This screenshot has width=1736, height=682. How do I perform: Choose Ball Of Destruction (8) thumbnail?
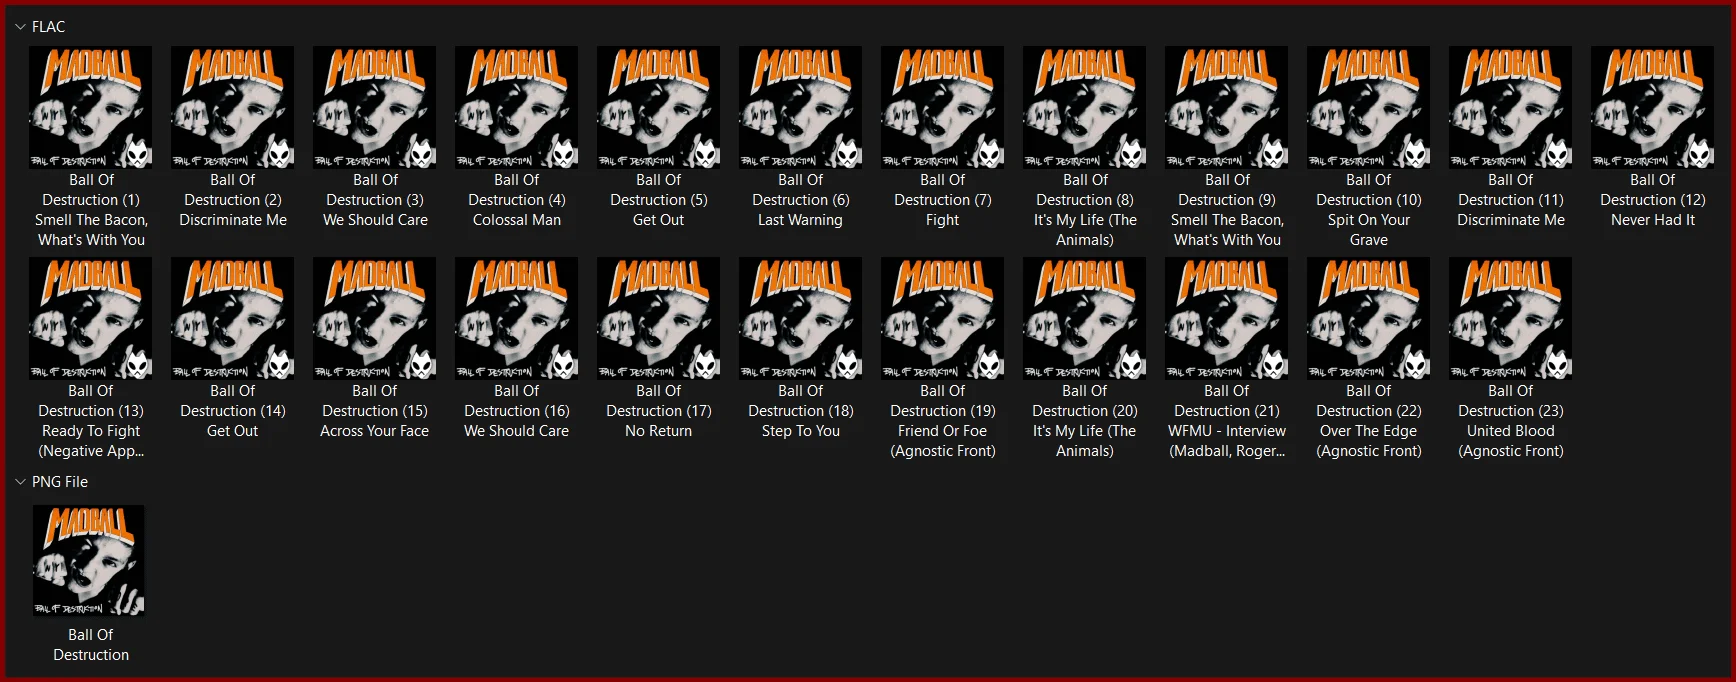click(1085, 107)
